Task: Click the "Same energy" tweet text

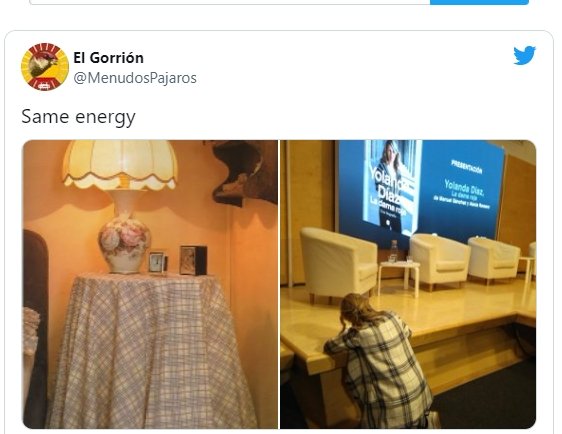Action: tap(78, 117)
